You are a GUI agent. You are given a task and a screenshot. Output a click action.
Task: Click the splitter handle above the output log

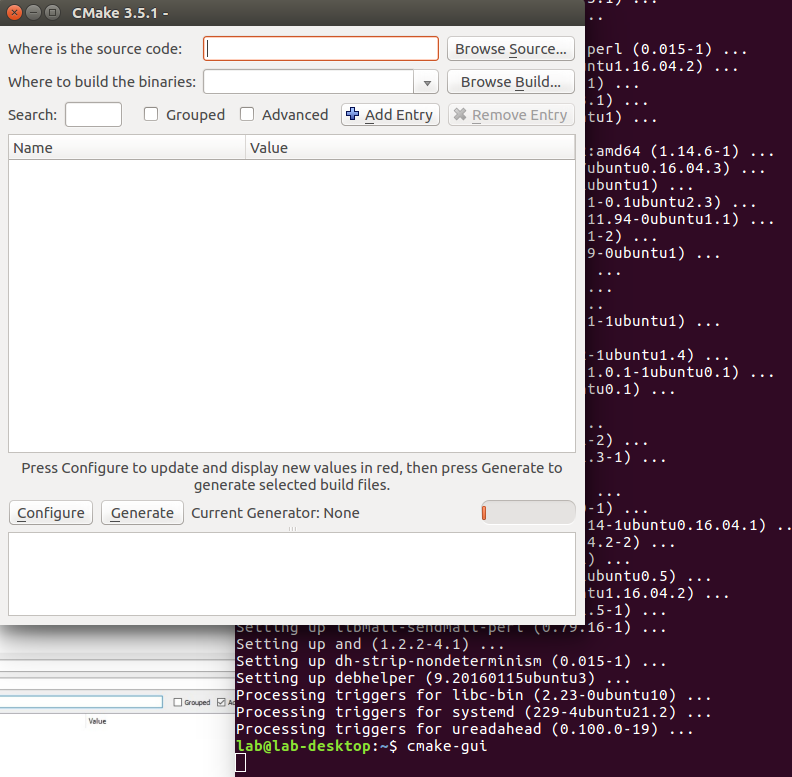coord(292,528)
